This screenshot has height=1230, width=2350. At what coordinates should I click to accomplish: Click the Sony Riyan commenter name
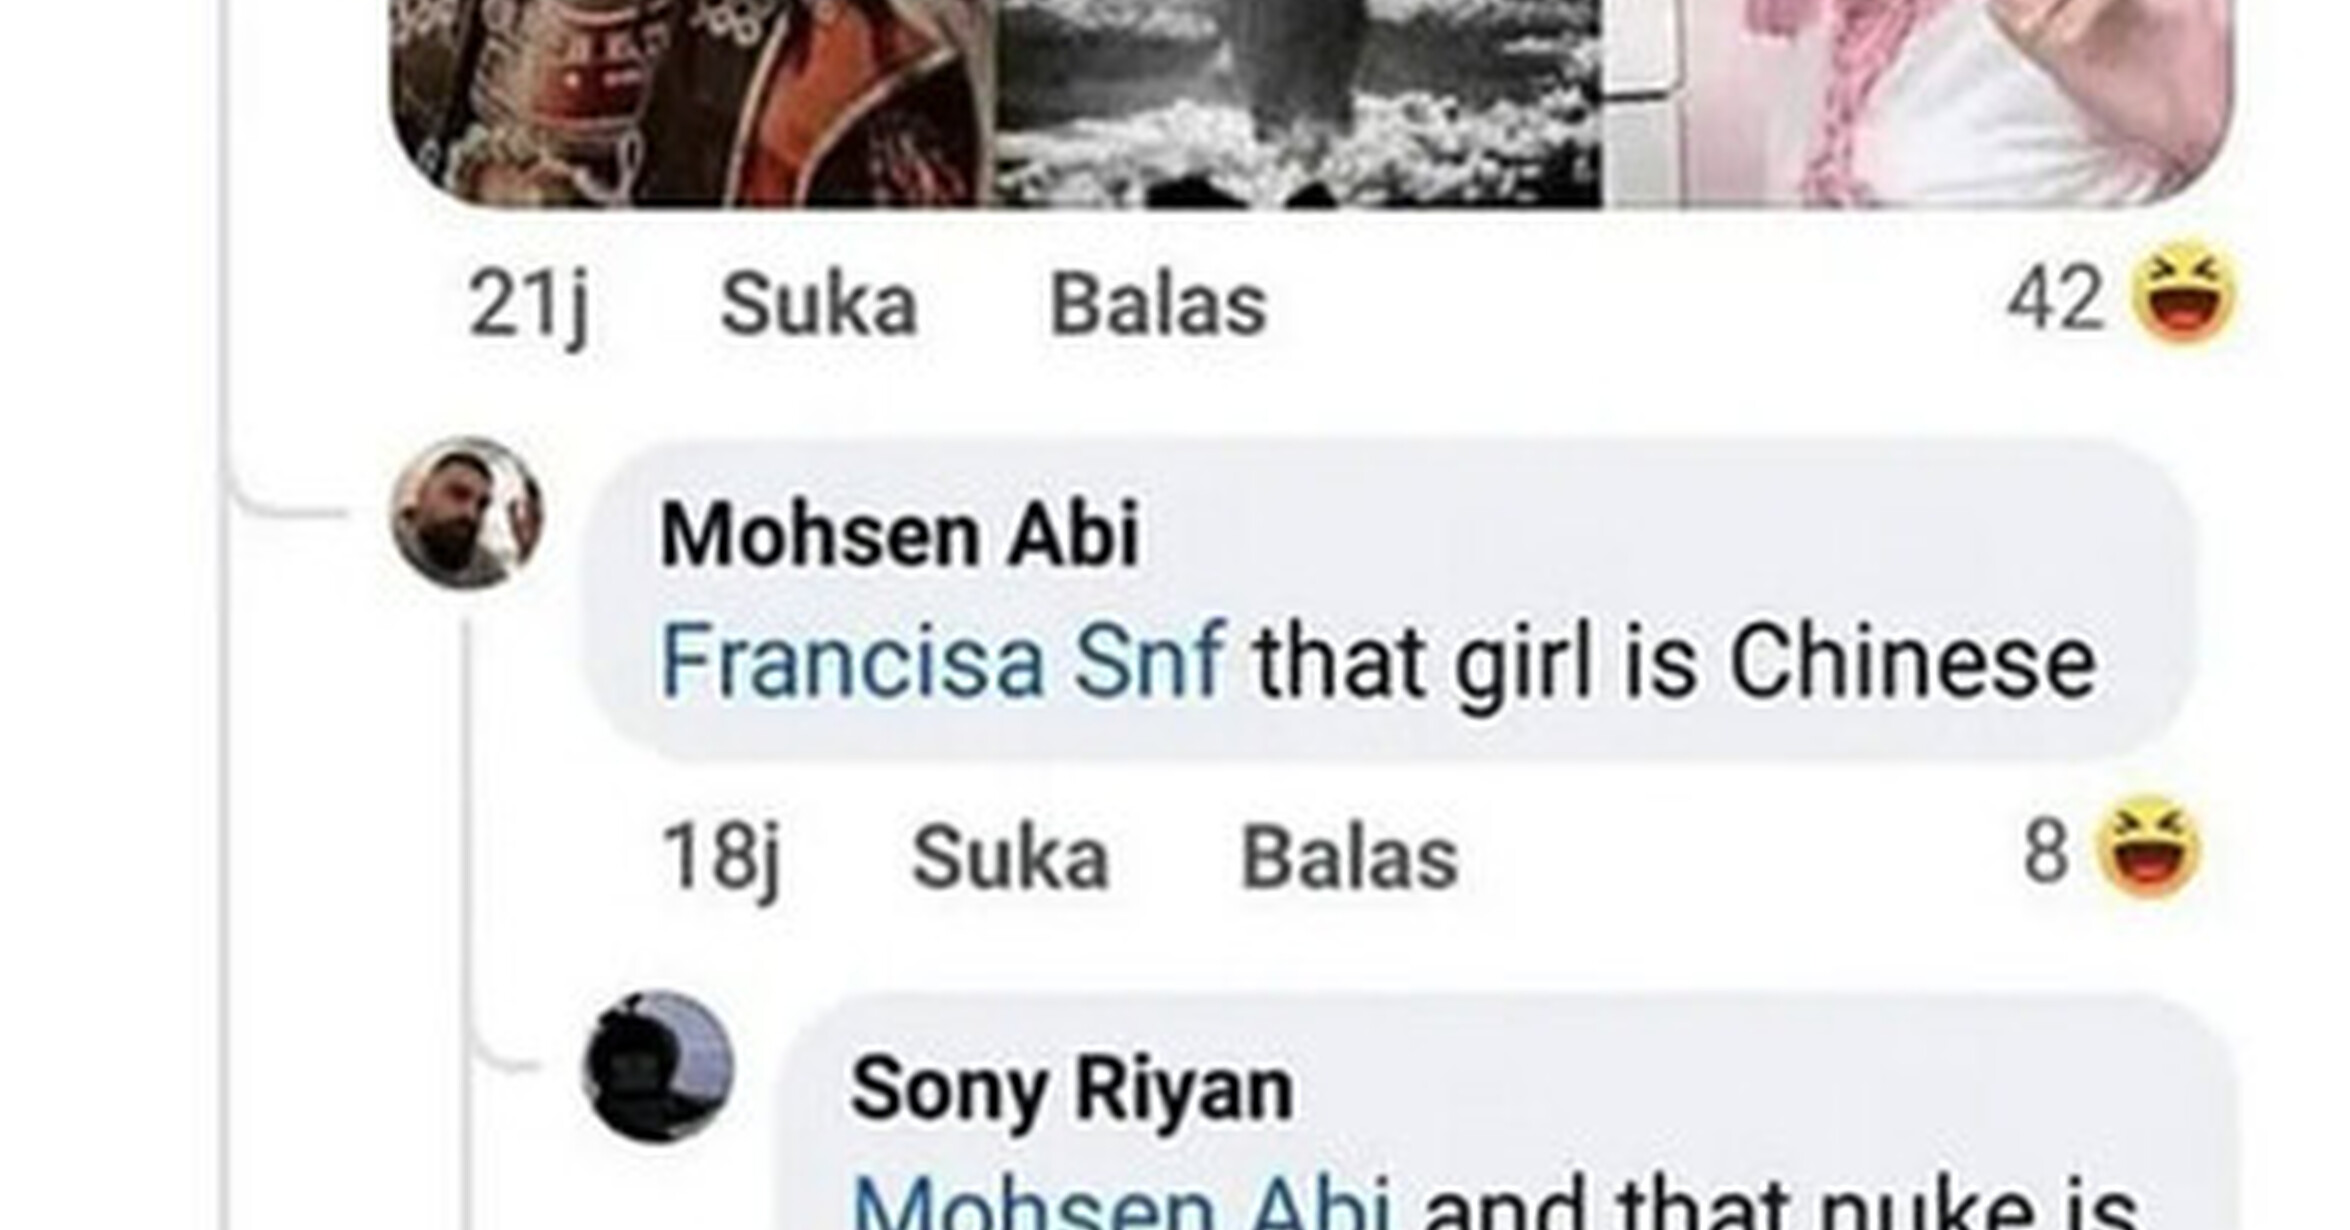pos(1072,1089)
